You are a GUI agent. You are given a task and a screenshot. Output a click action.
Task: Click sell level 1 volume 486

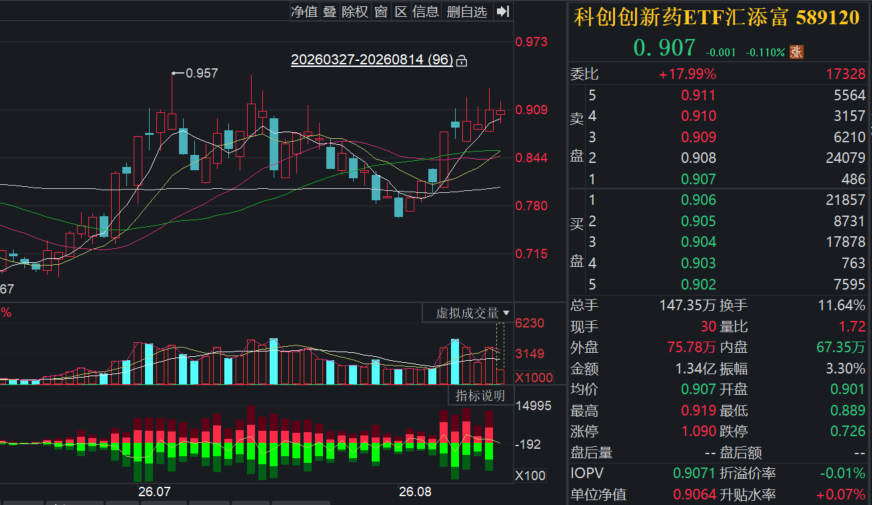pos(853,179)
